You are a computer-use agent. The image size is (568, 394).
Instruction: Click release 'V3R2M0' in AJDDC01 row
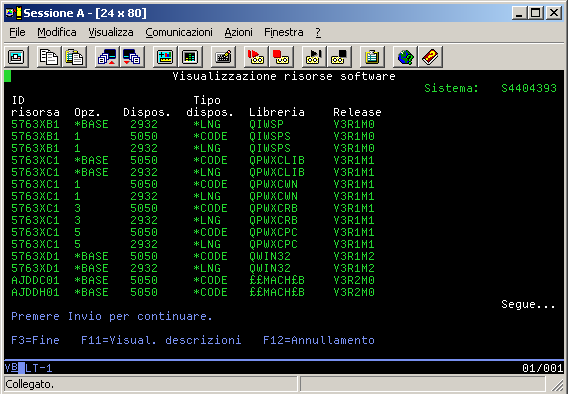(x=354, y=280)
